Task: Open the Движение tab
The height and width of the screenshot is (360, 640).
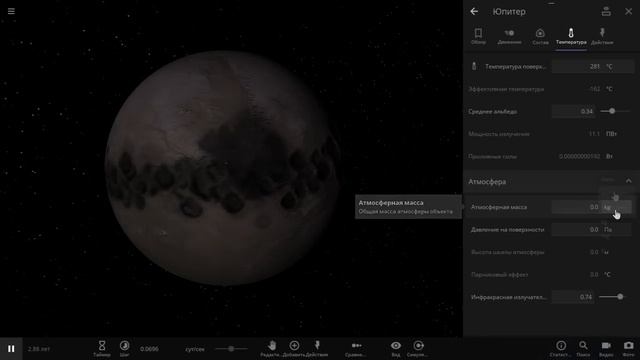Action: [x=509, y=36]
